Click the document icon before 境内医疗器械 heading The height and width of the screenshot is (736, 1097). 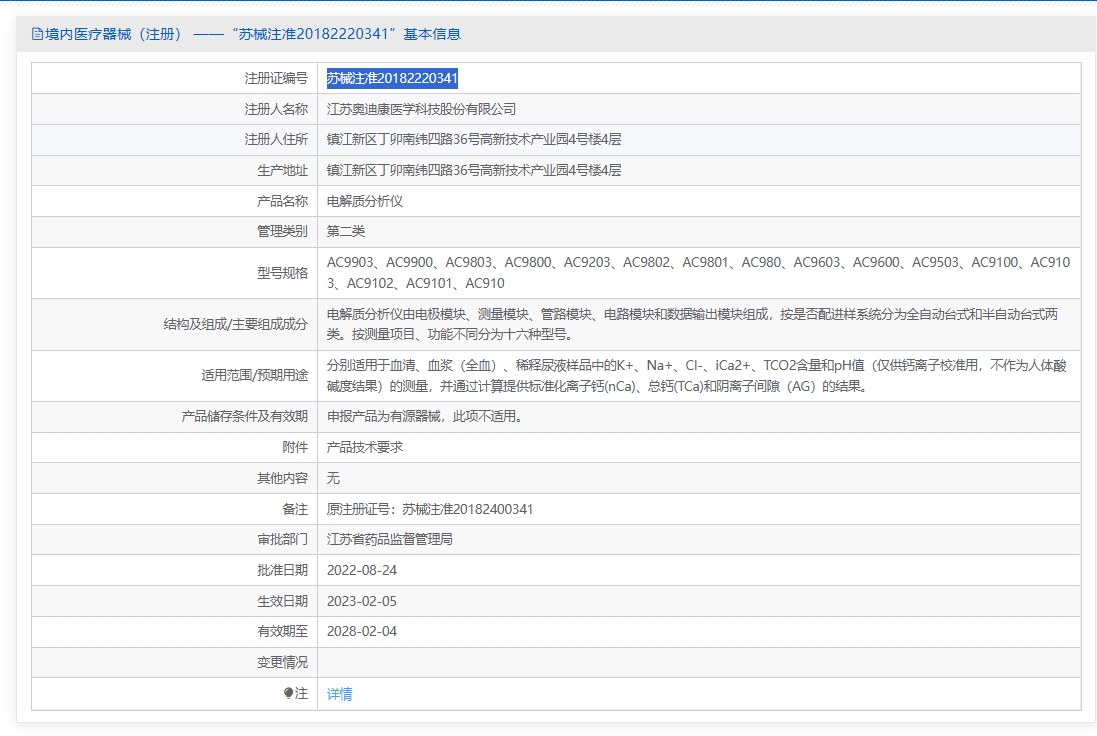coord(37,34)
